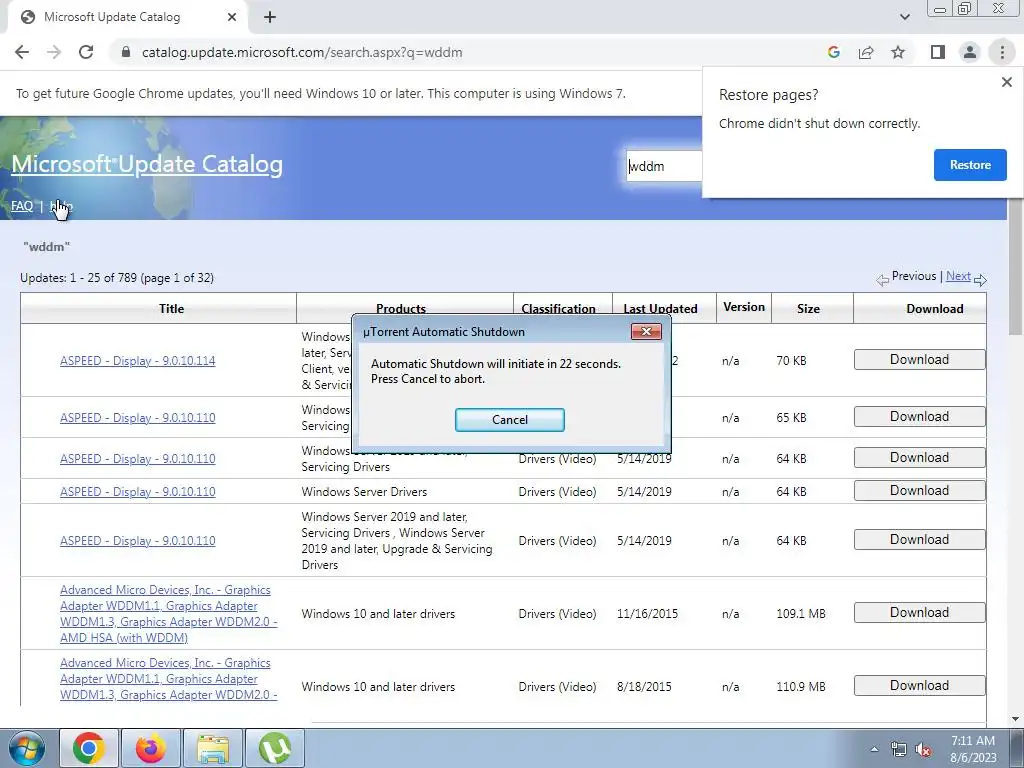Sort by the Title column header

(x=171, y=308)
